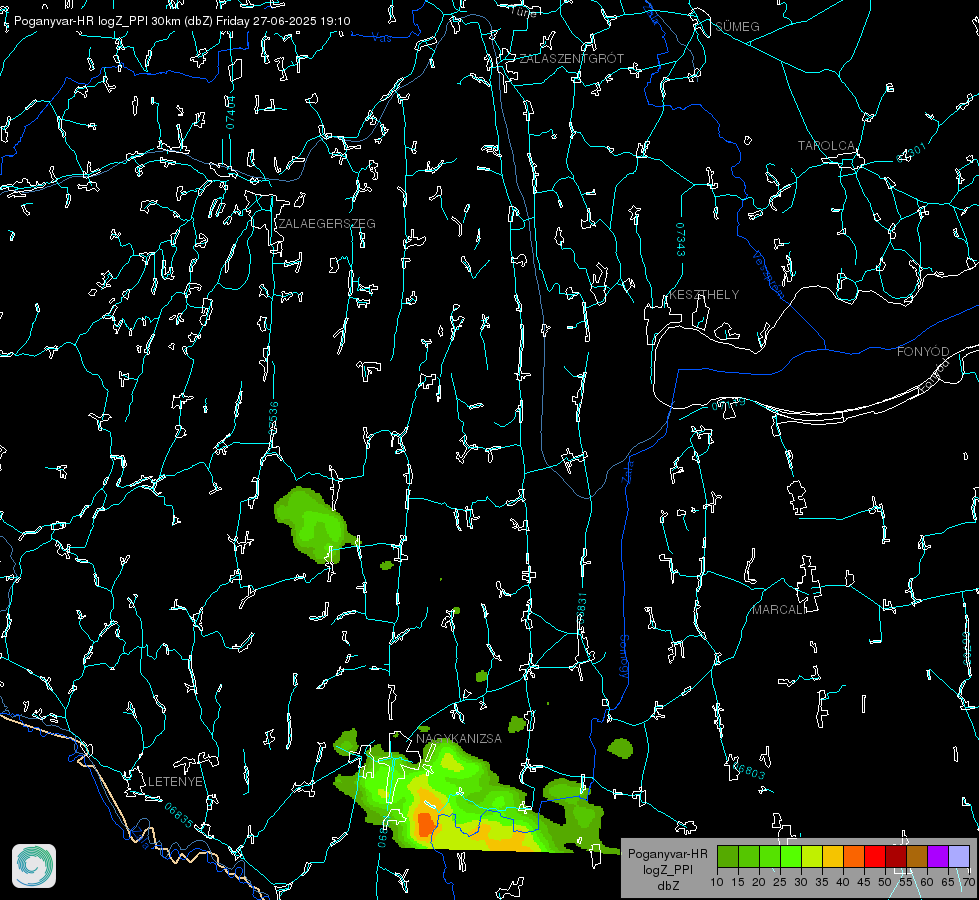
Task: Select the 50–55 dBZ dark red swatch
Action: tap(896, 856)
